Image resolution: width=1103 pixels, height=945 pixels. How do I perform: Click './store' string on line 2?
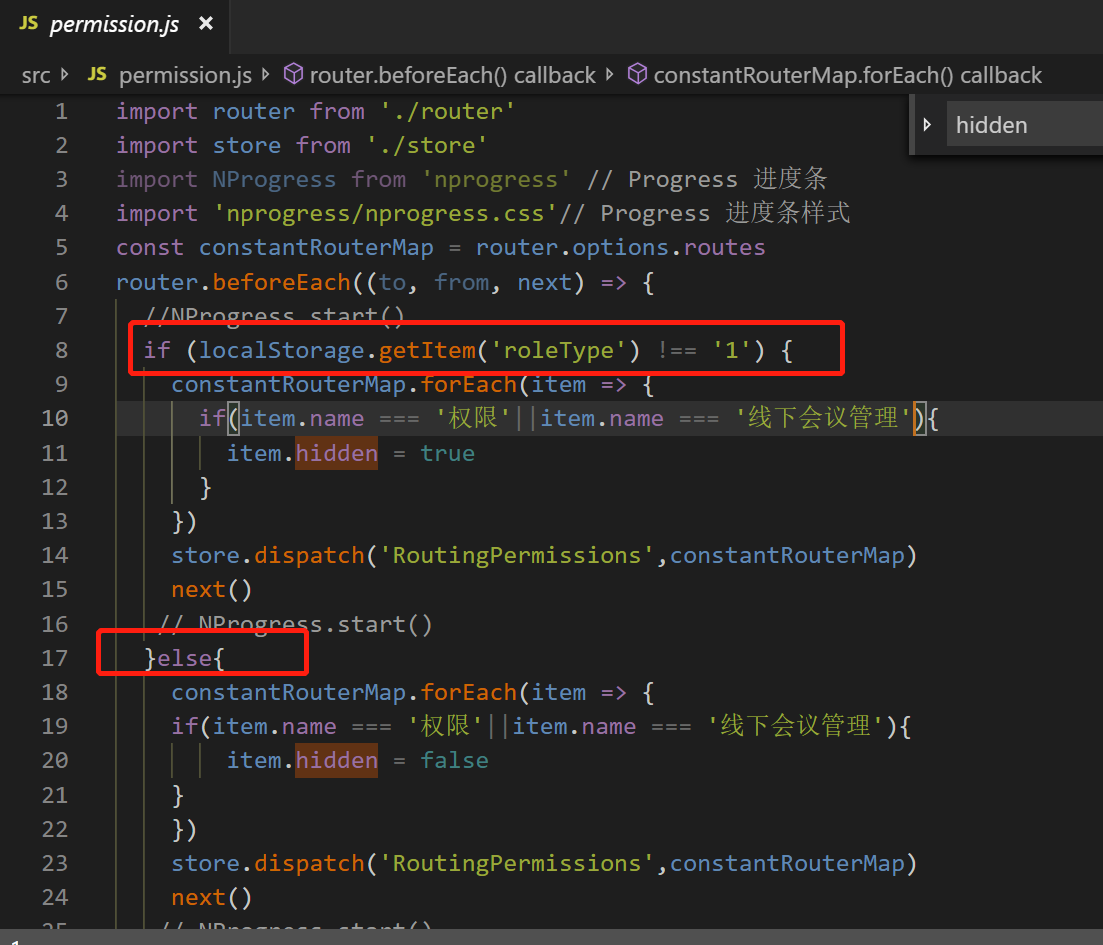427,145
